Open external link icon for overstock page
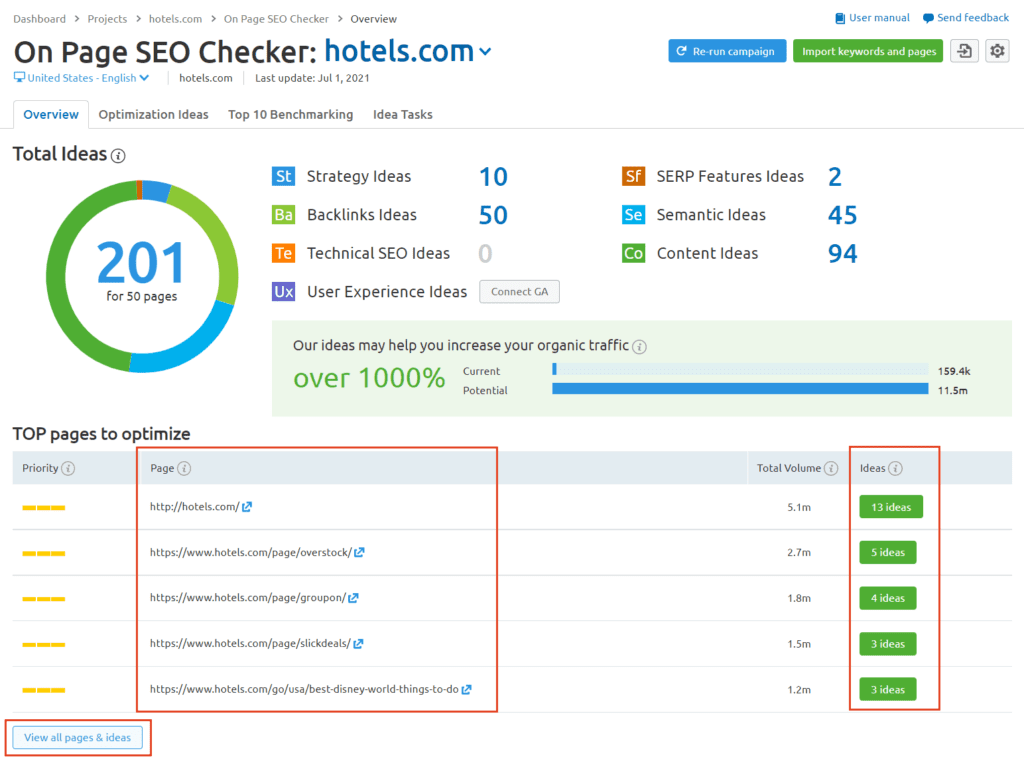Screen dimensions: 1024x763 359,553
